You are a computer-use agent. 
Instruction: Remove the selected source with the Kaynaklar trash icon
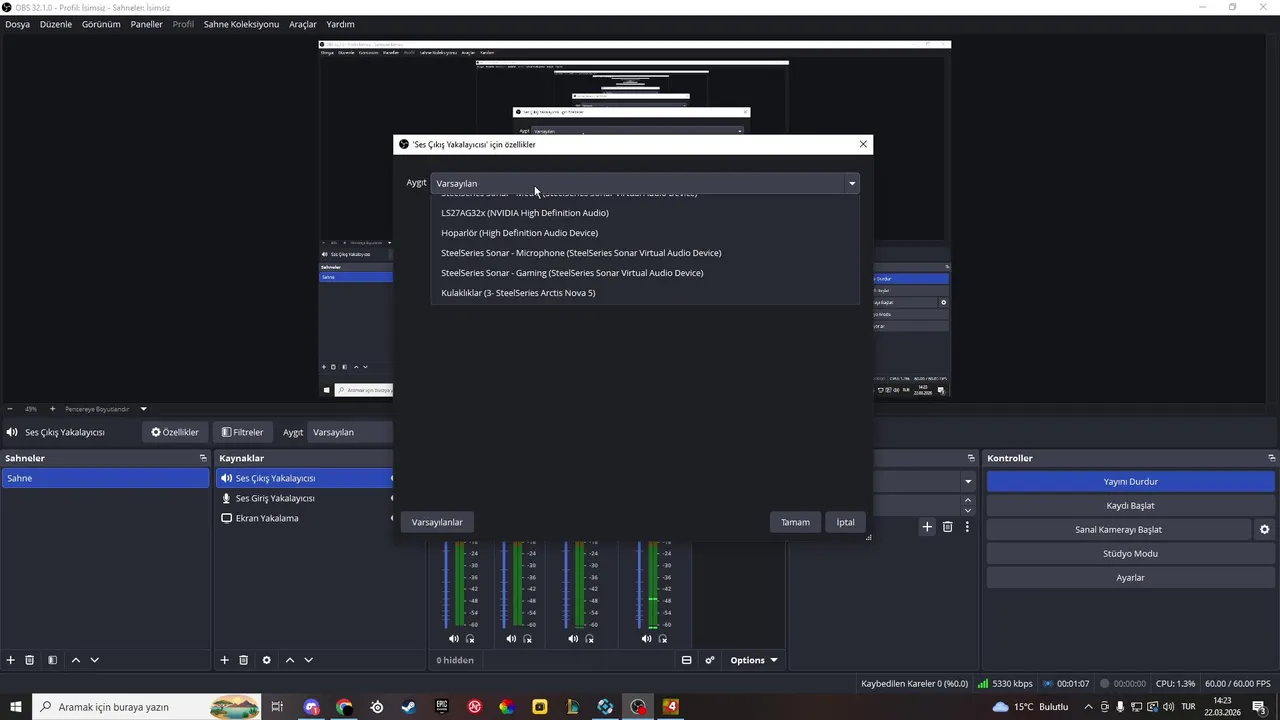(243, 660)
